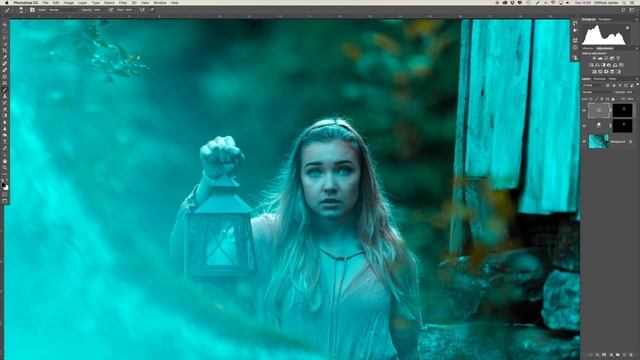Open the Window menu
Viewport: 640px width, 360px height.
(160, 2)
